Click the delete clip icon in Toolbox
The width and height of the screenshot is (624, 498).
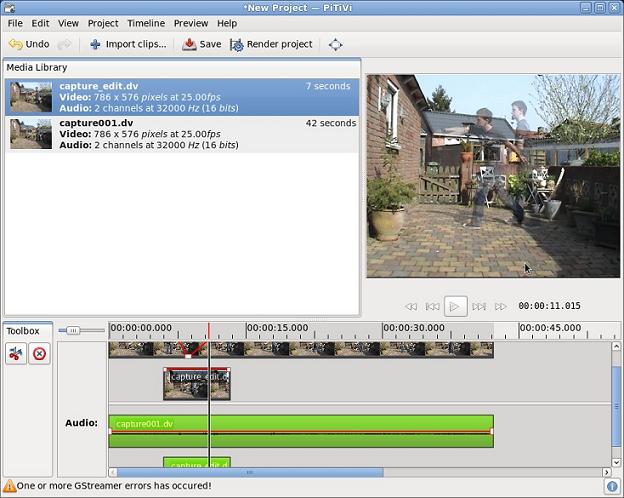tap(39, 353)
